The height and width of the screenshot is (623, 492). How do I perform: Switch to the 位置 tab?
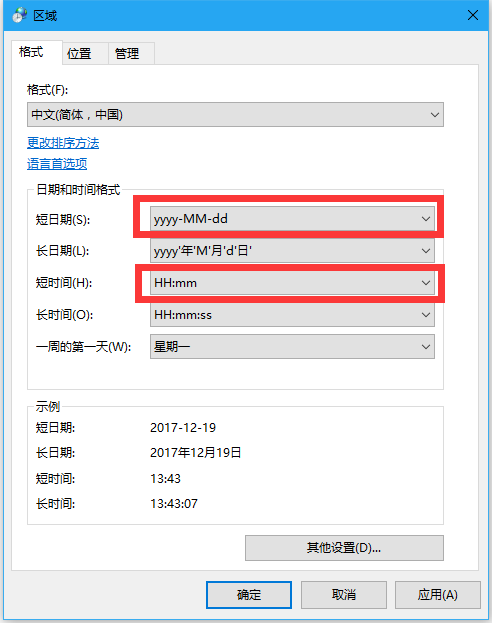(x=79, y=53)
